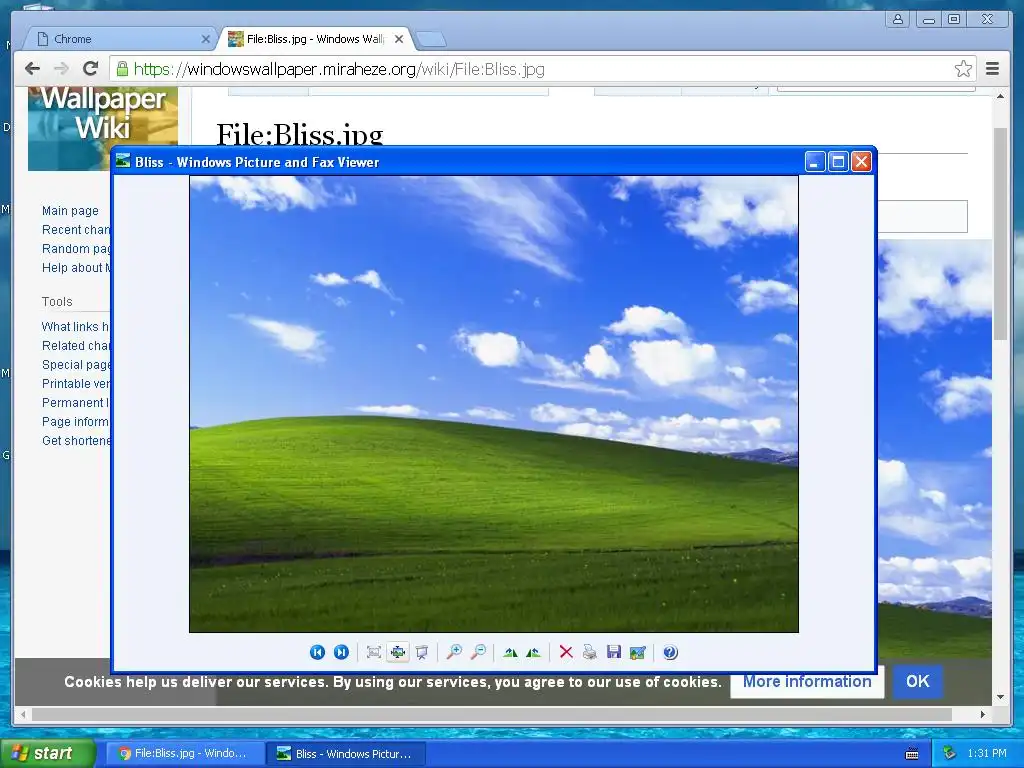This screenshot has width=1024, height=768.
Task: Switch to the File:Bliss.jpg Chrome taskbar button
Action: pyautogui.click(x=185, y=754)
